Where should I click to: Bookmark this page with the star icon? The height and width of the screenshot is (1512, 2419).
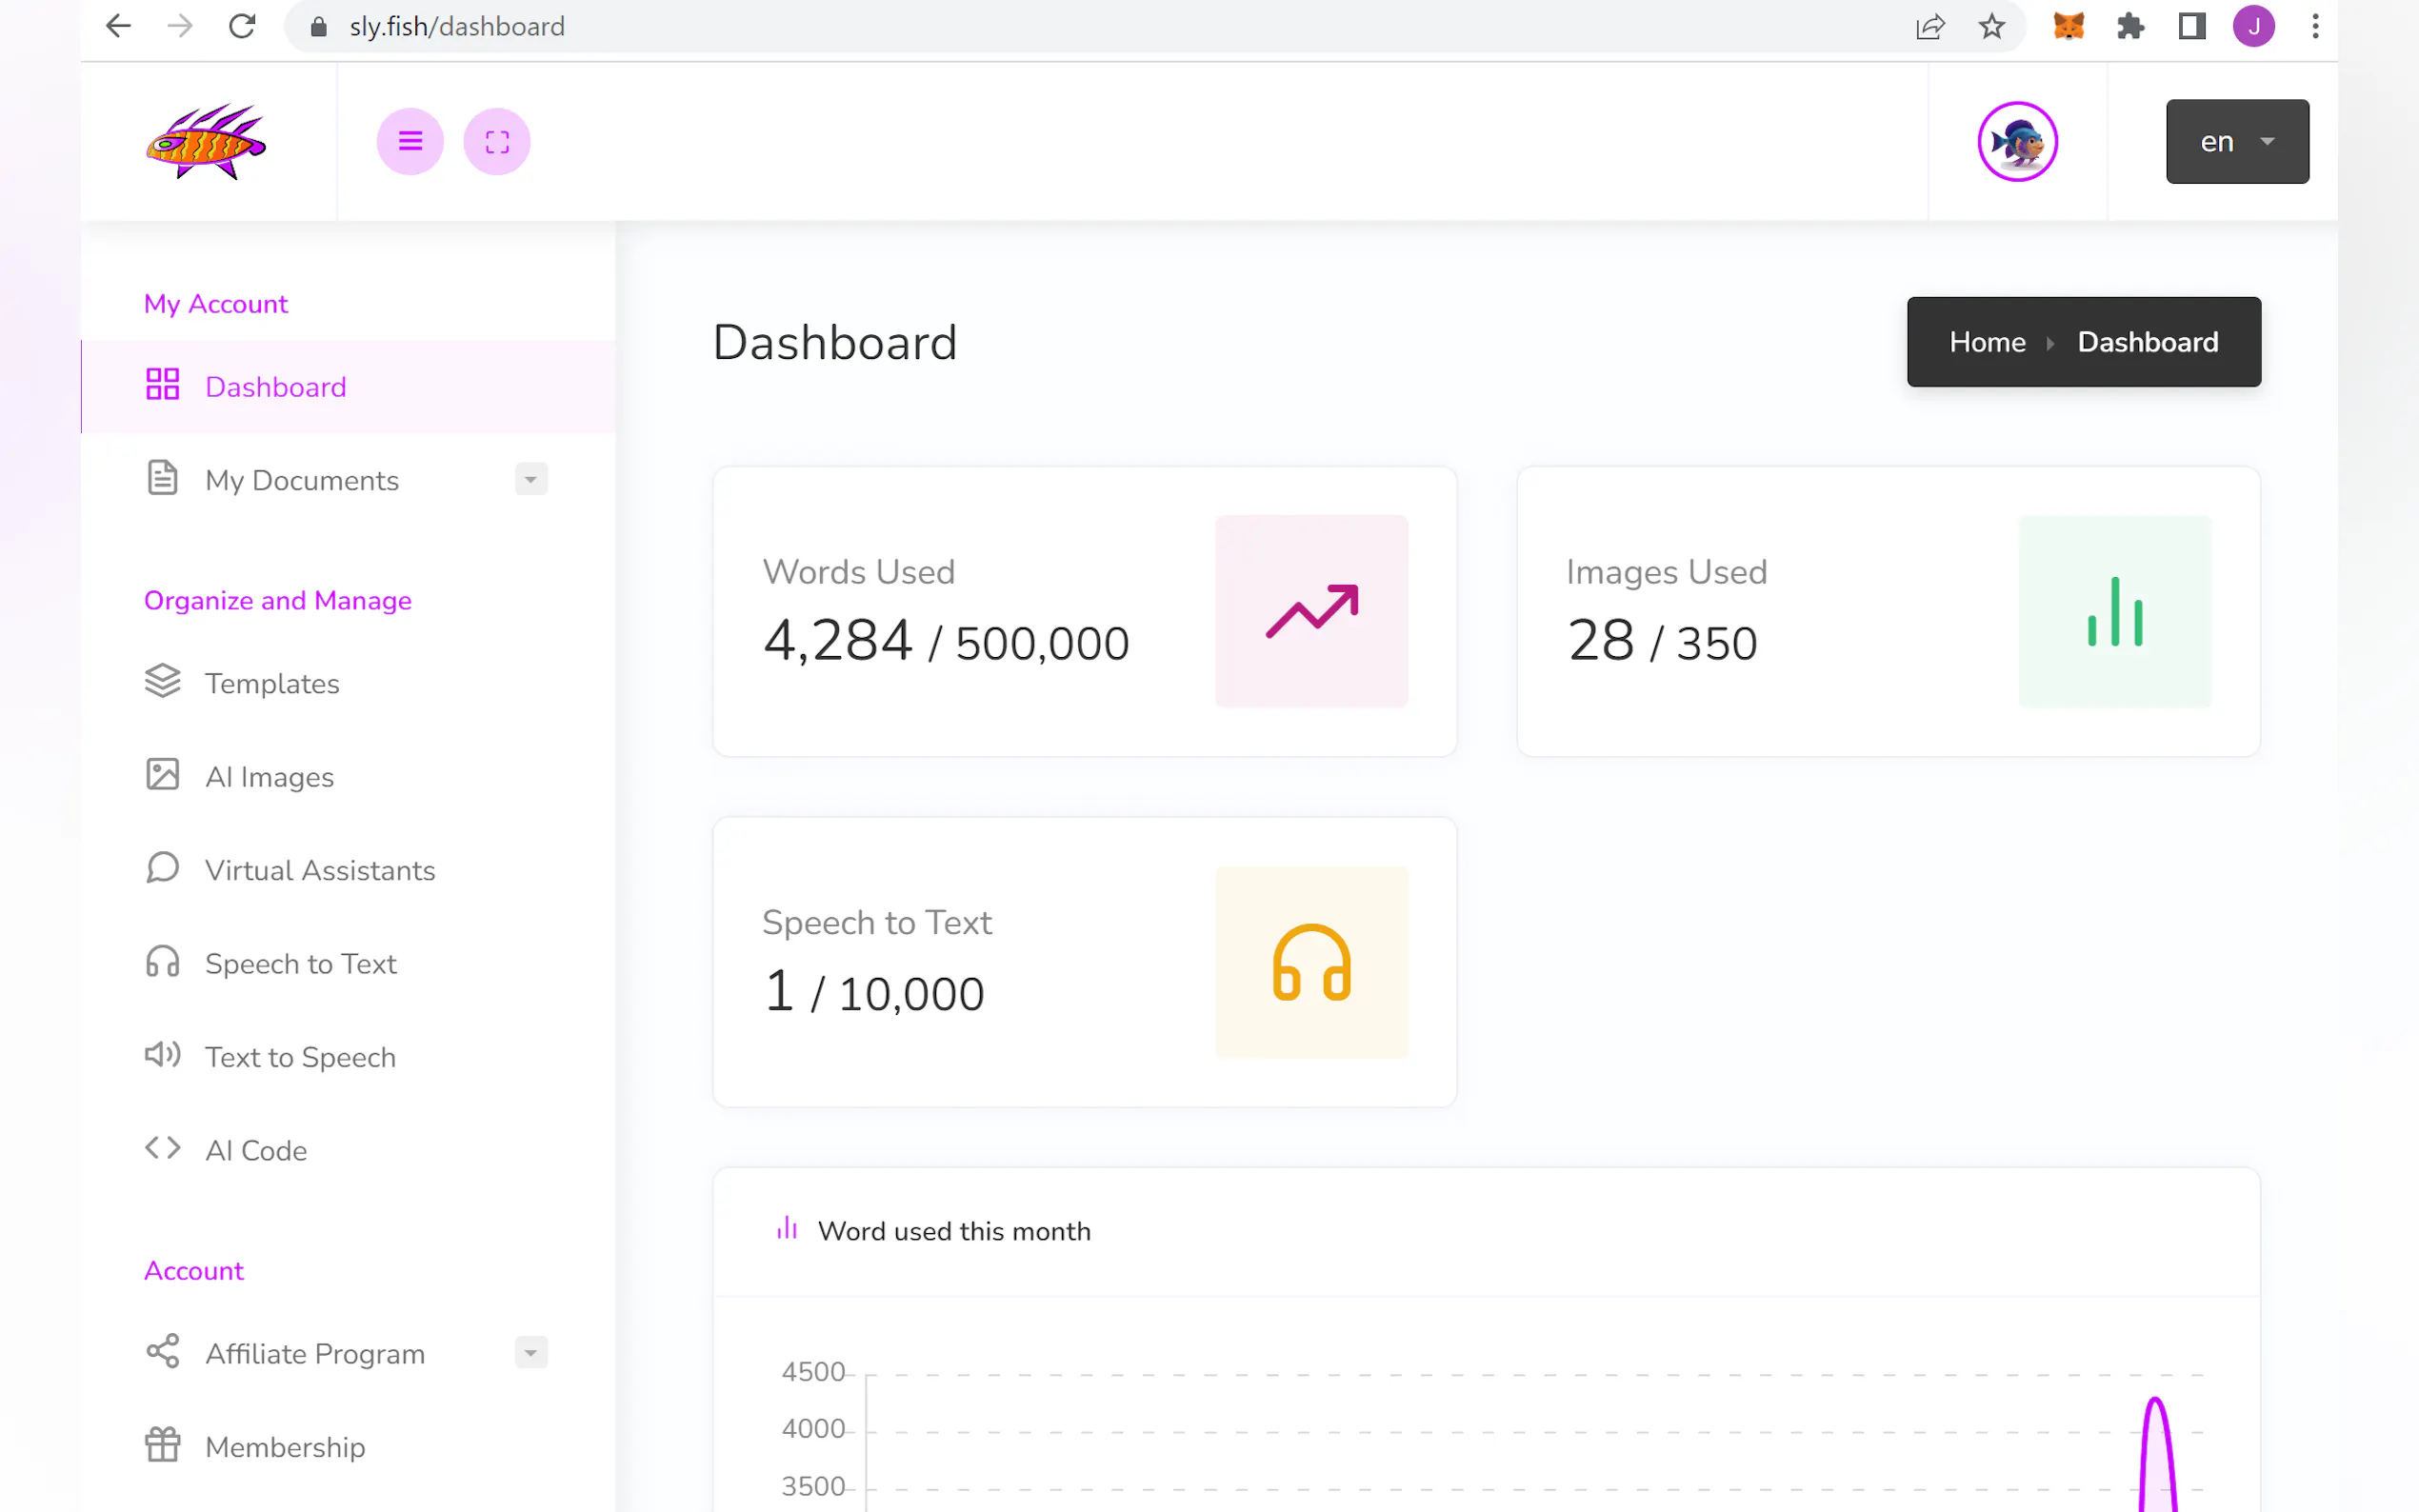click(1991, 27)
